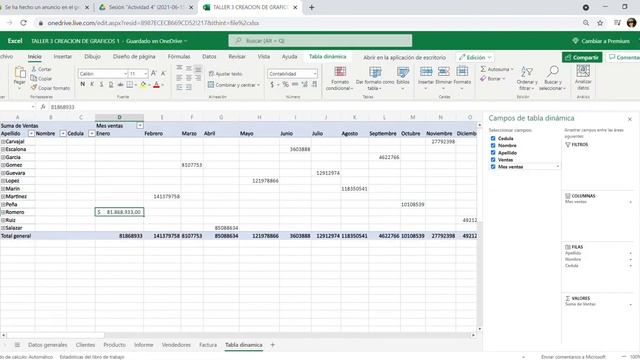Open the Apellido header filter dropdown
The height and width of the screenshot is (360, 640).
[31, 133]
